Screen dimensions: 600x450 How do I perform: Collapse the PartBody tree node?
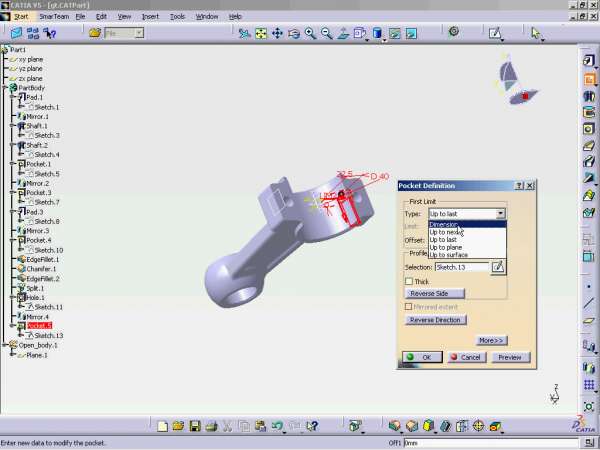point(5,88)
